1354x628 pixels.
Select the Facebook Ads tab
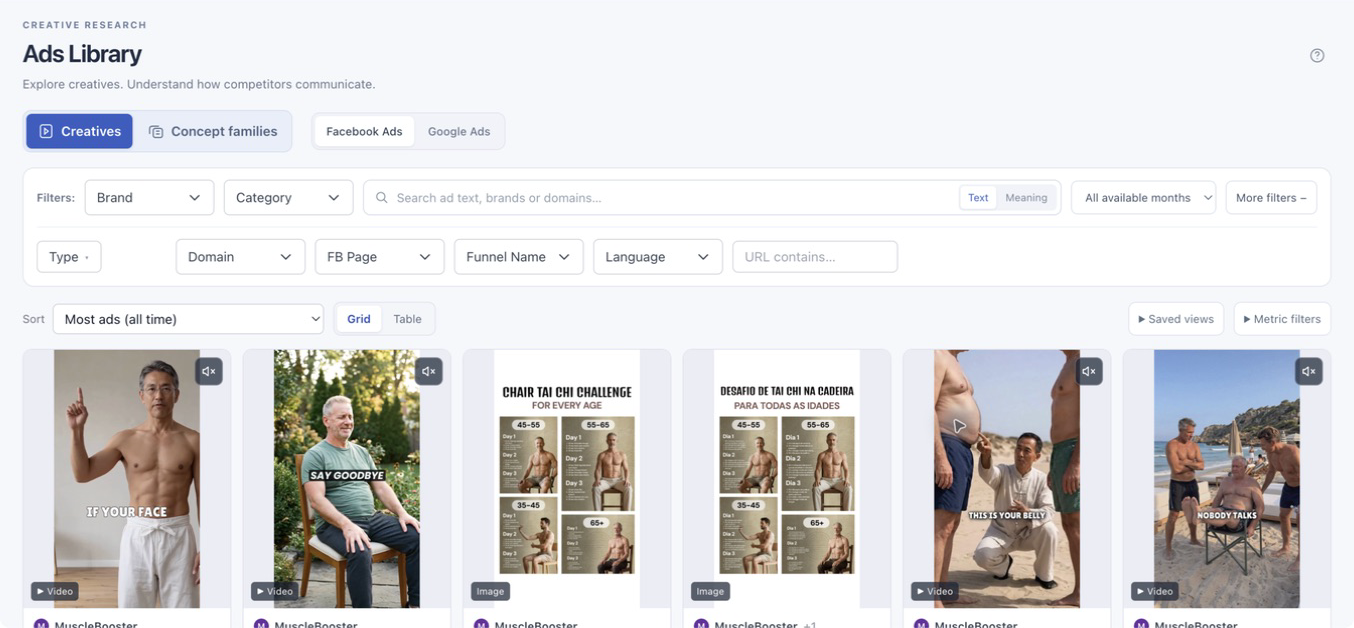coord(364,131)
